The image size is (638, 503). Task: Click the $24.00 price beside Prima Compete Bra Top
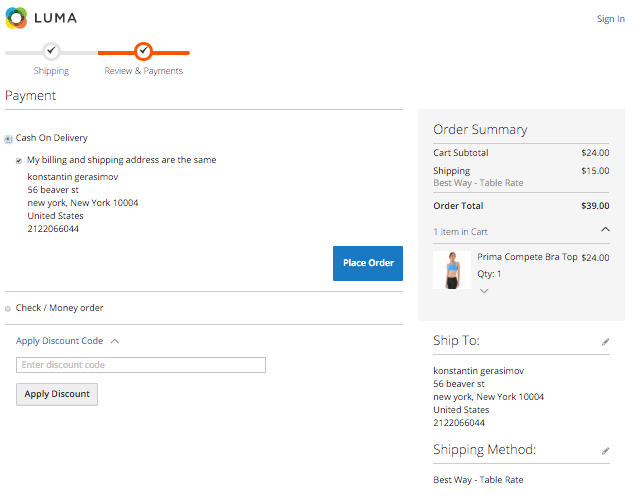[x=595, y=258]
